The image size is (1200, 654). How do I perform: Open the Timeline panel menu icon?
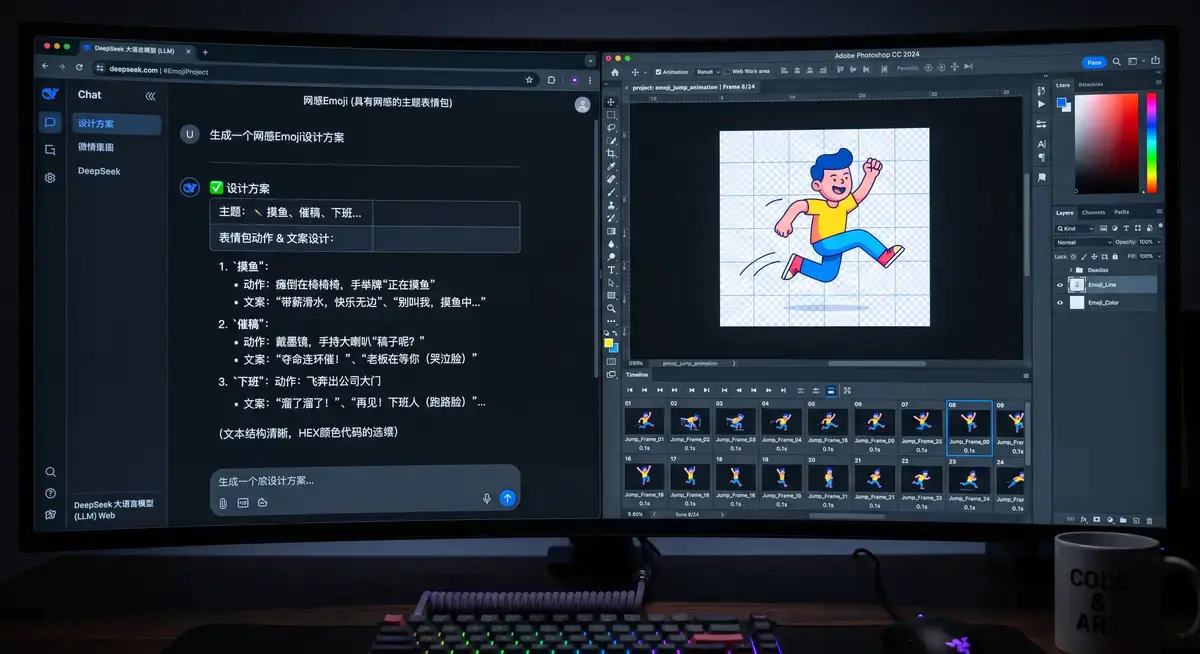coord(1026,376)
